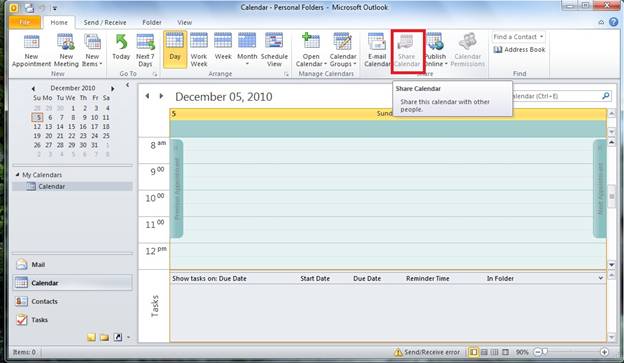This screenshot has width=624, height=363.
Task: Switch to Work Week view
Action: pos(199,51)
